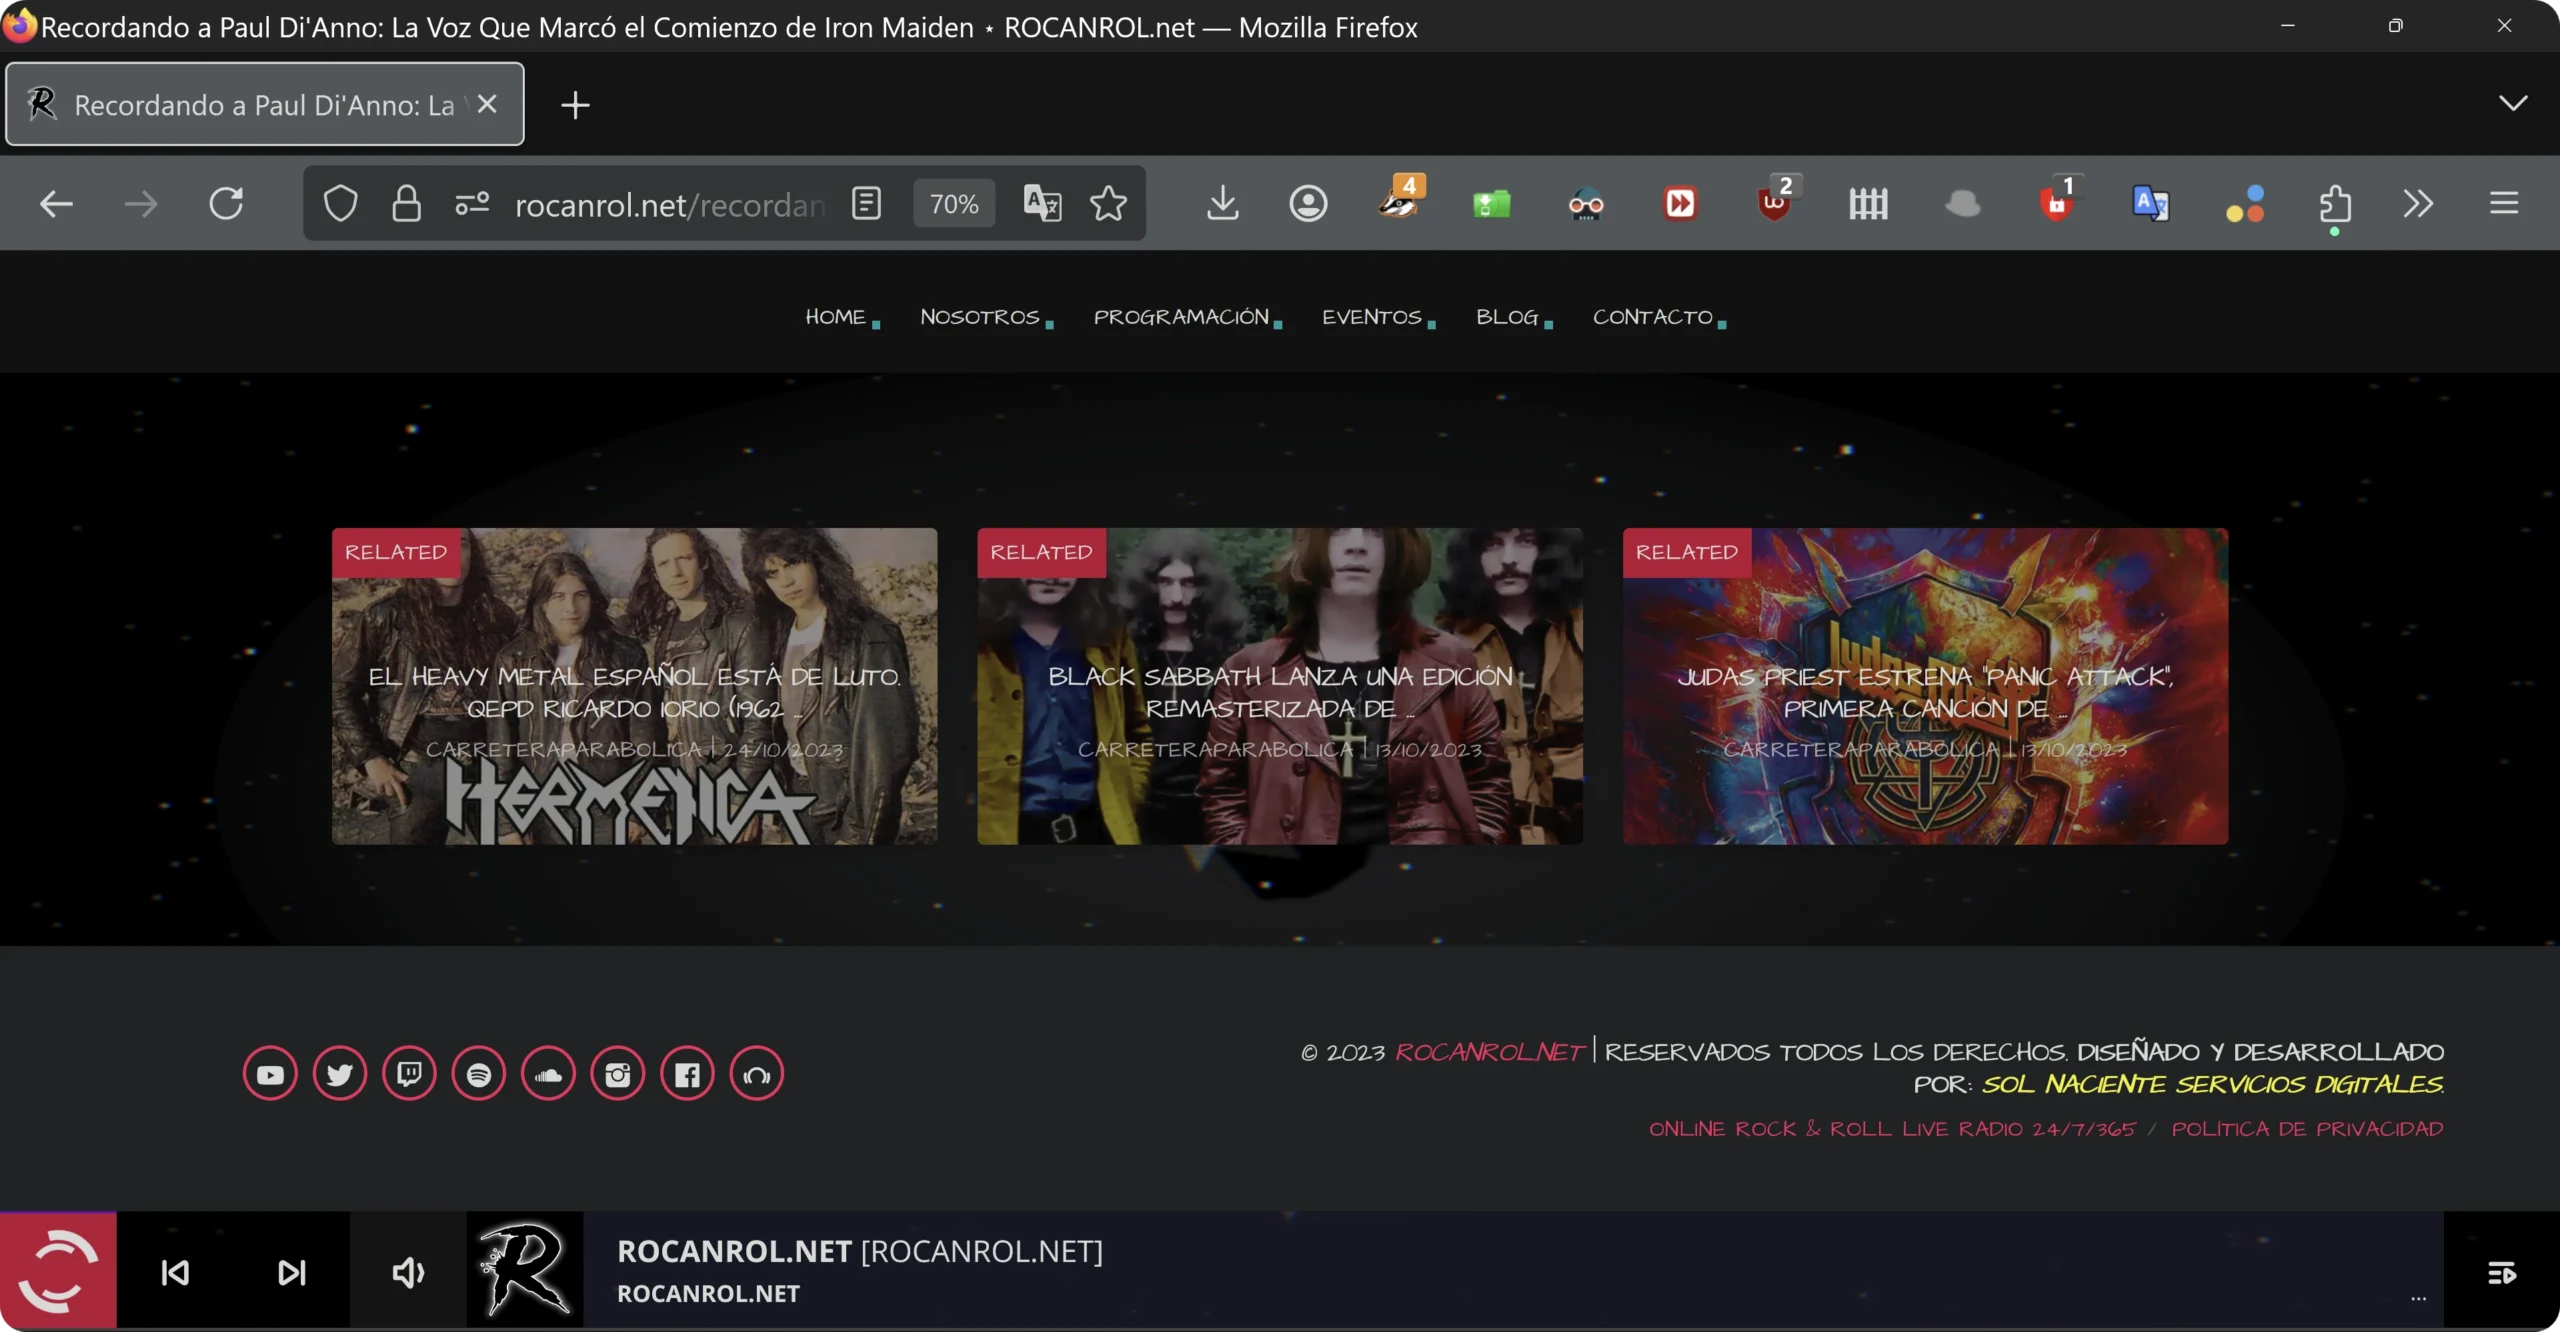This screenshot has height=1332, width=2560.
Task: Click the Instagram footer icon
Action: pyautogui.click(x=618, y=1075)
